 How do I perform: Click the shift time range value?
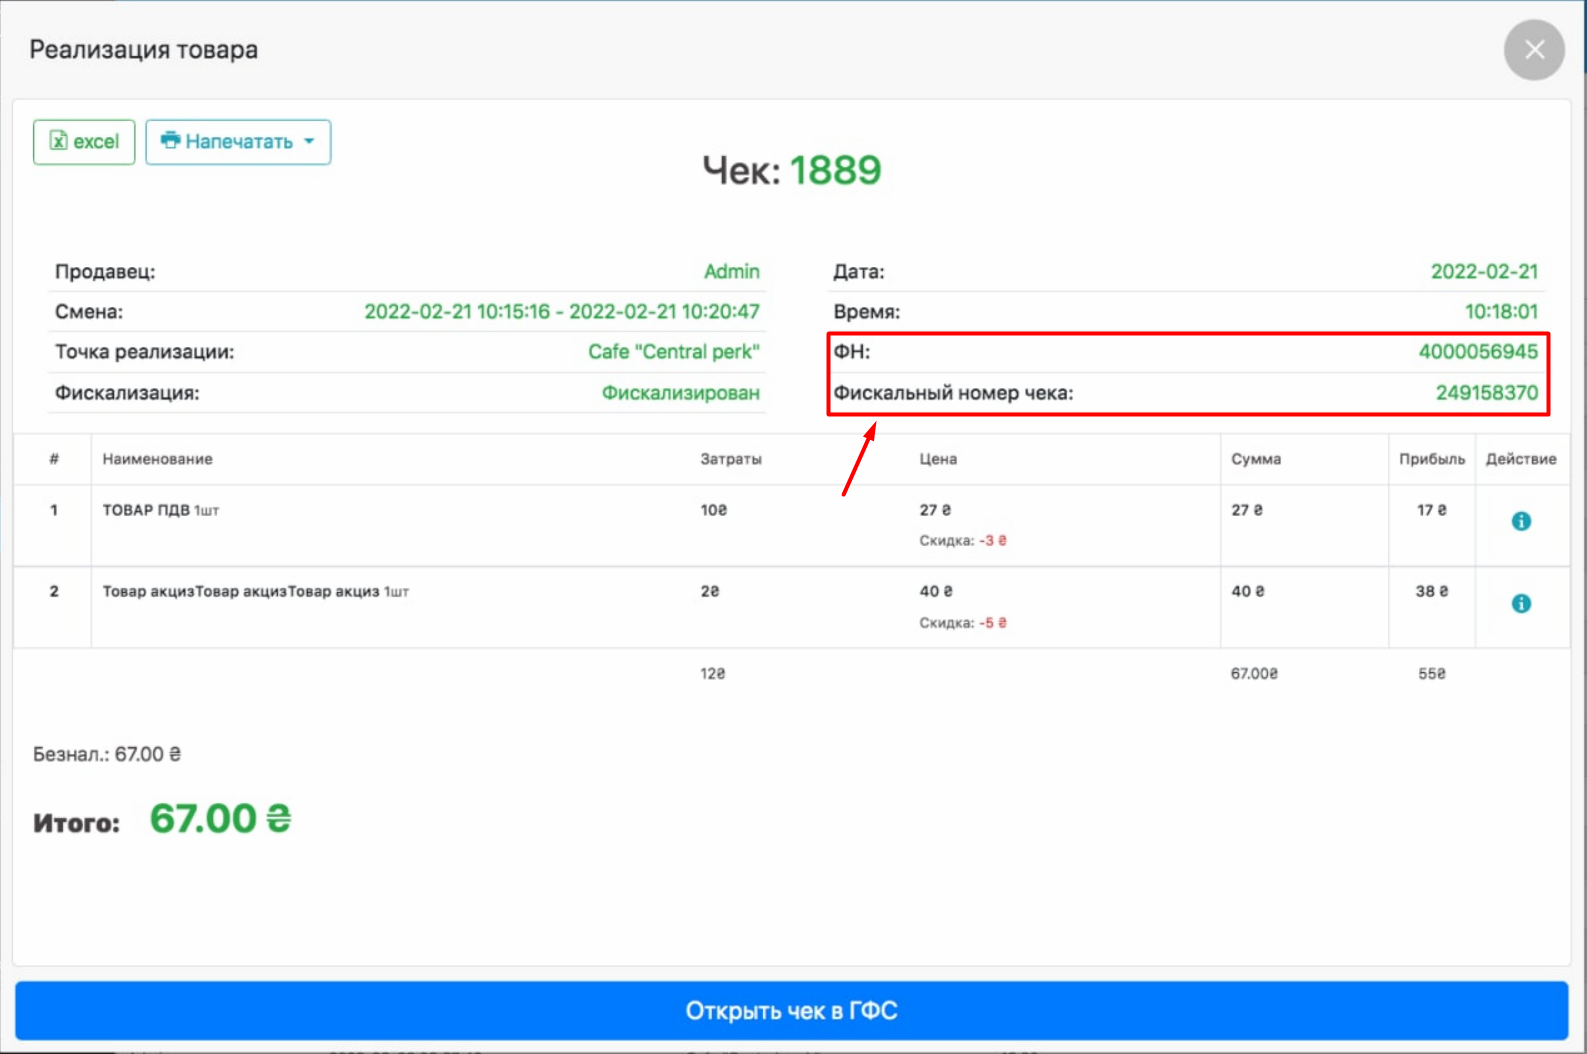(561, 312)
